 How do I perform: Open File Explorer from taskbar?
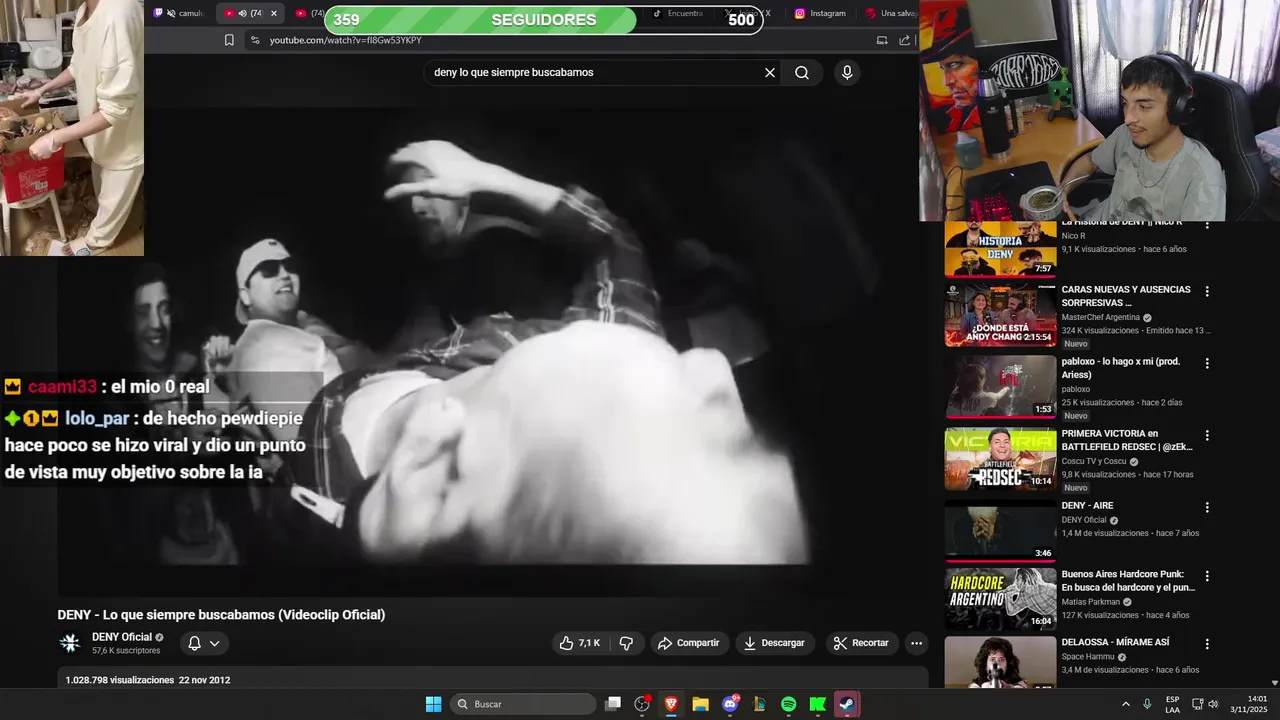[x=700, y=704]
